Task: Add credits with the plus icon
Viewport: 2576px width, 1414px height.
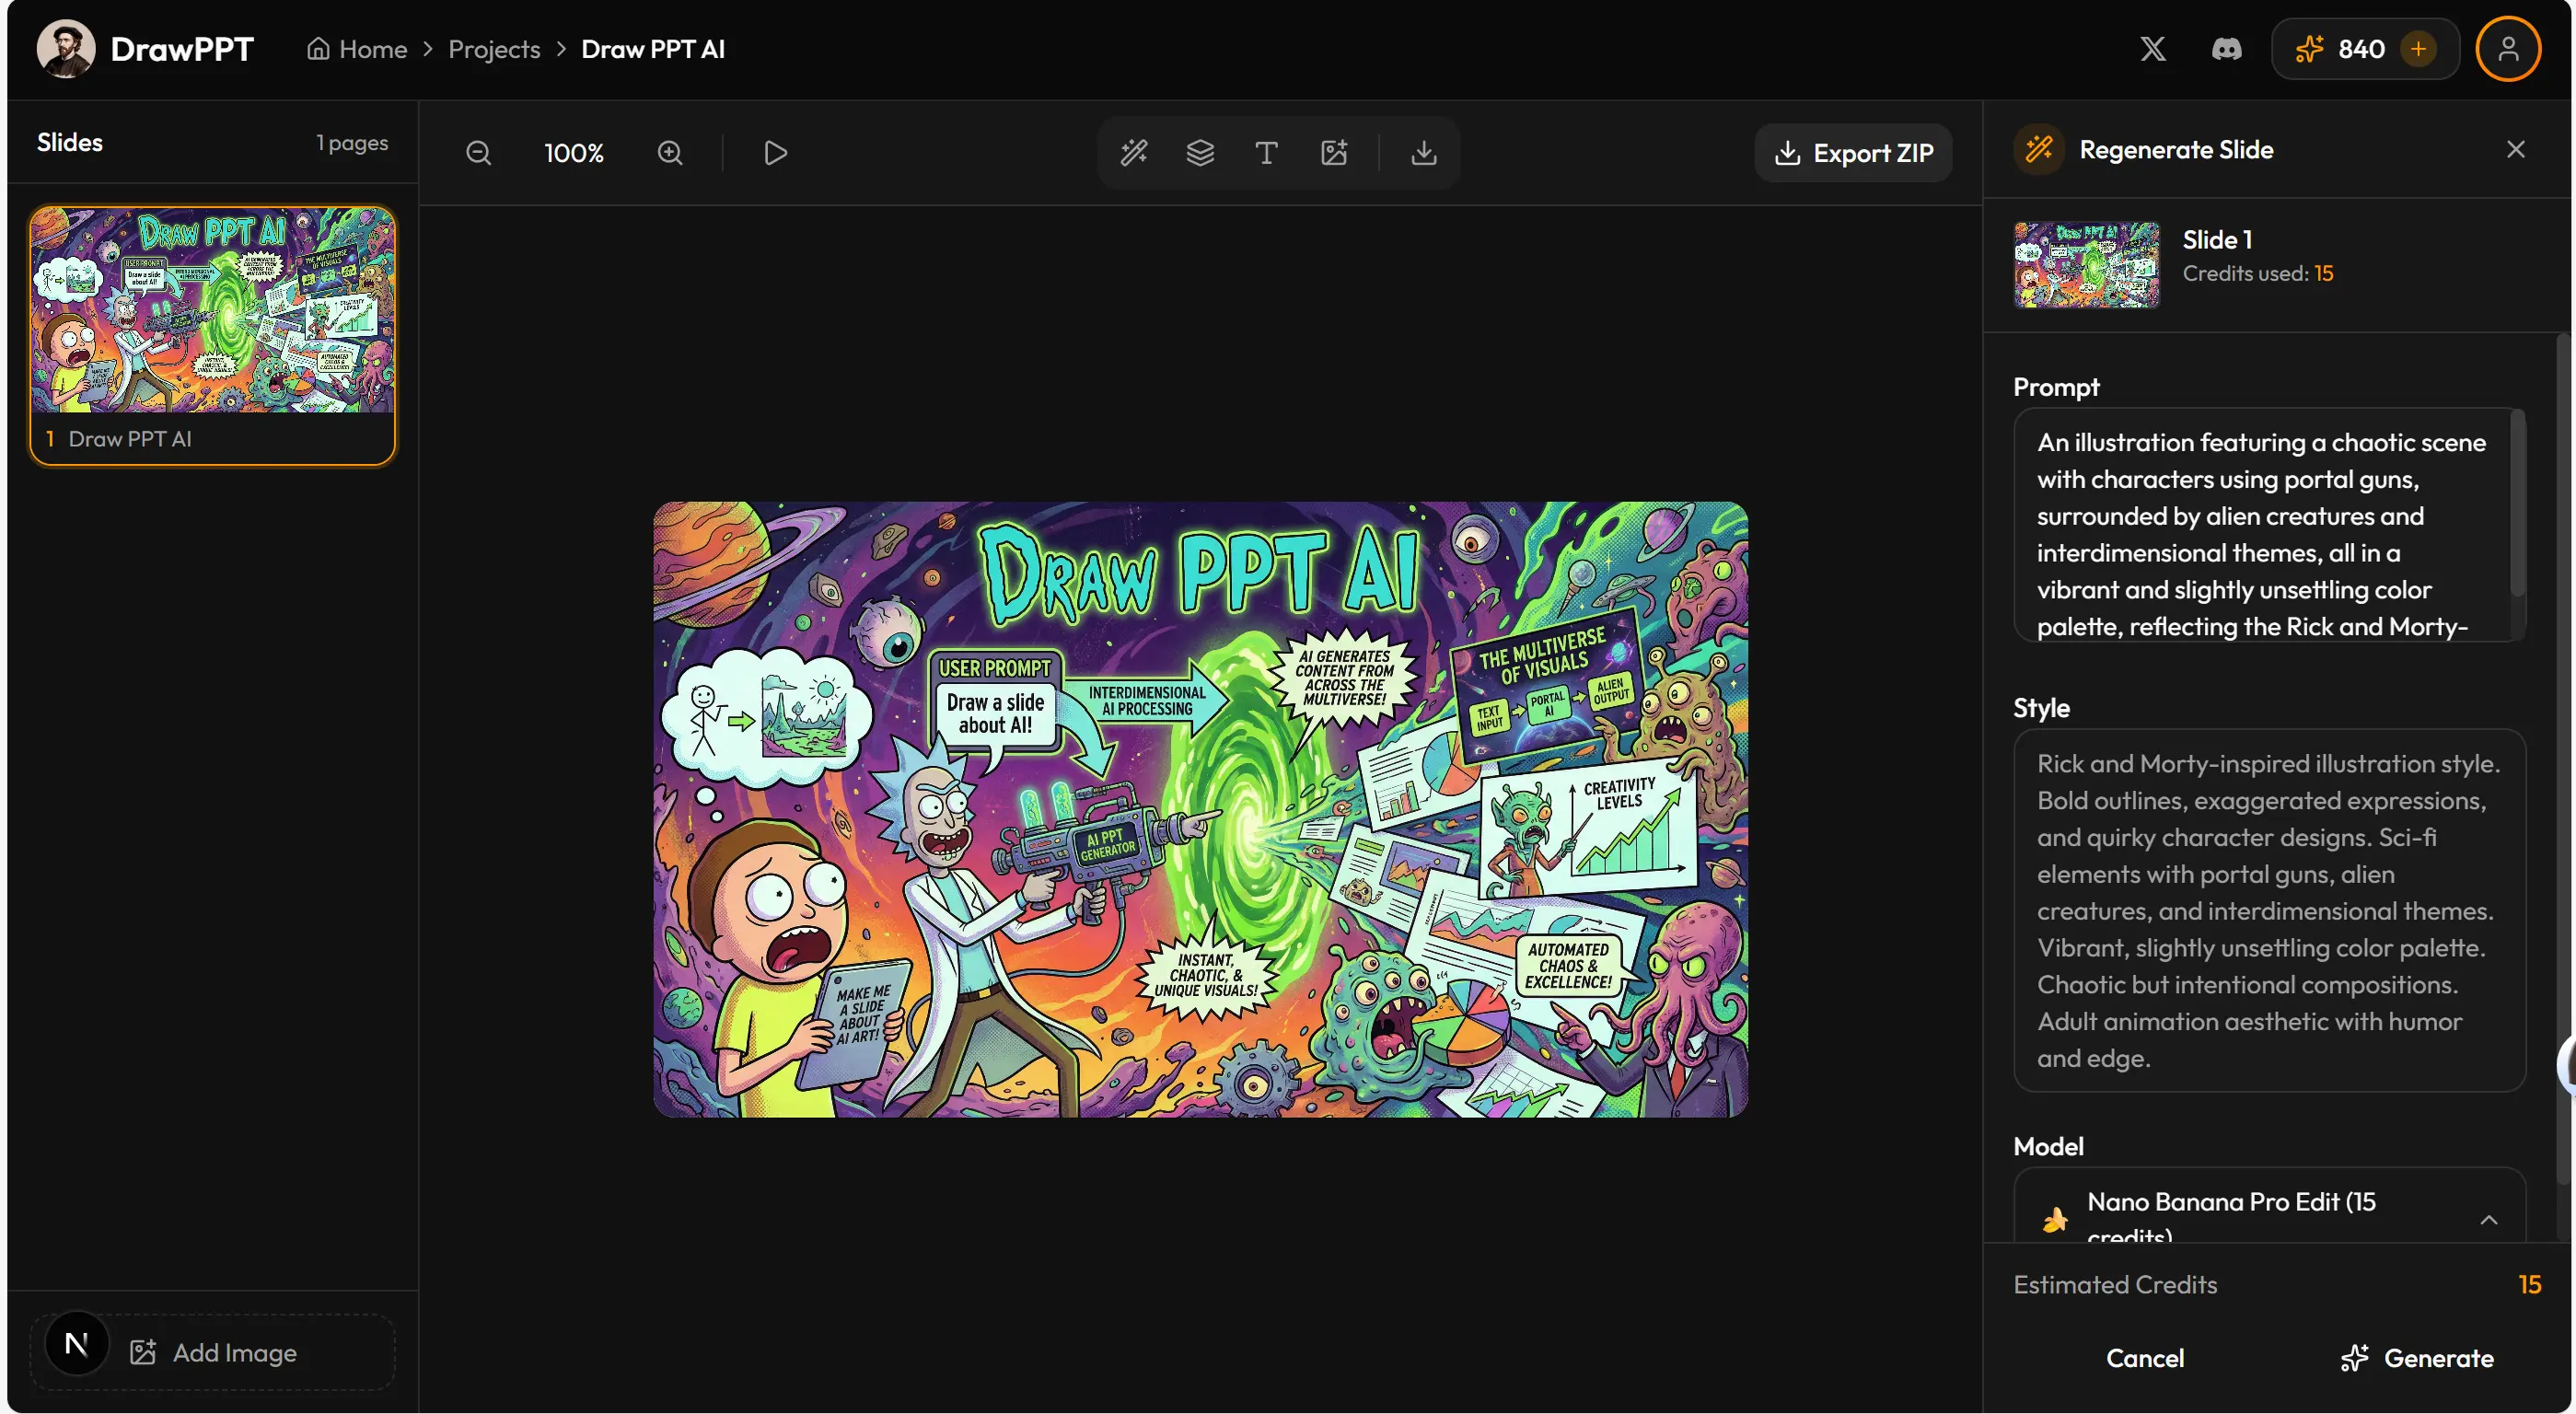Action: (2418, 49)
